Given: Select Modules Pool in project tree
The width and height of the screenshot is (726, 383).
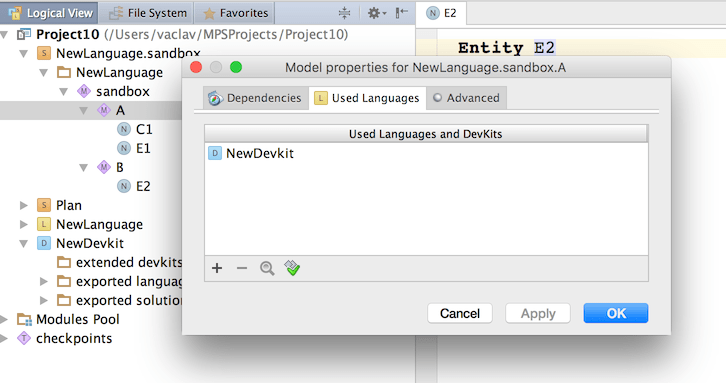Looking at the screenshot, I should pyautogui.click(x=78, y=319).
